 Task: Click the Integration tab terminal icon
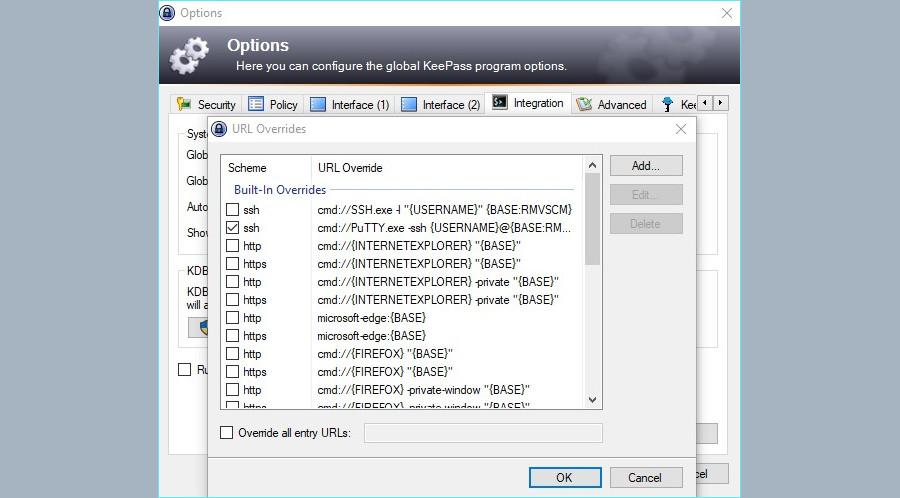coord(499,102)
